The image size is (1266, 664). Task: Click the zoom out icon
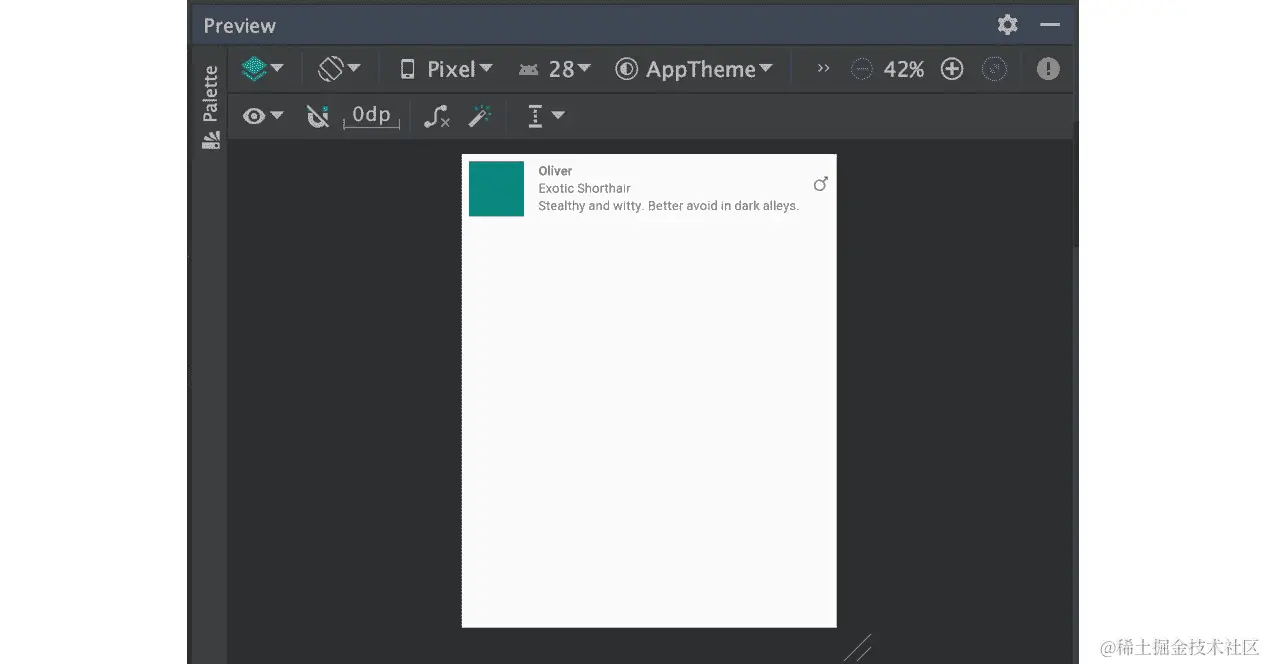pyautogui.click(x=861, y=68)
